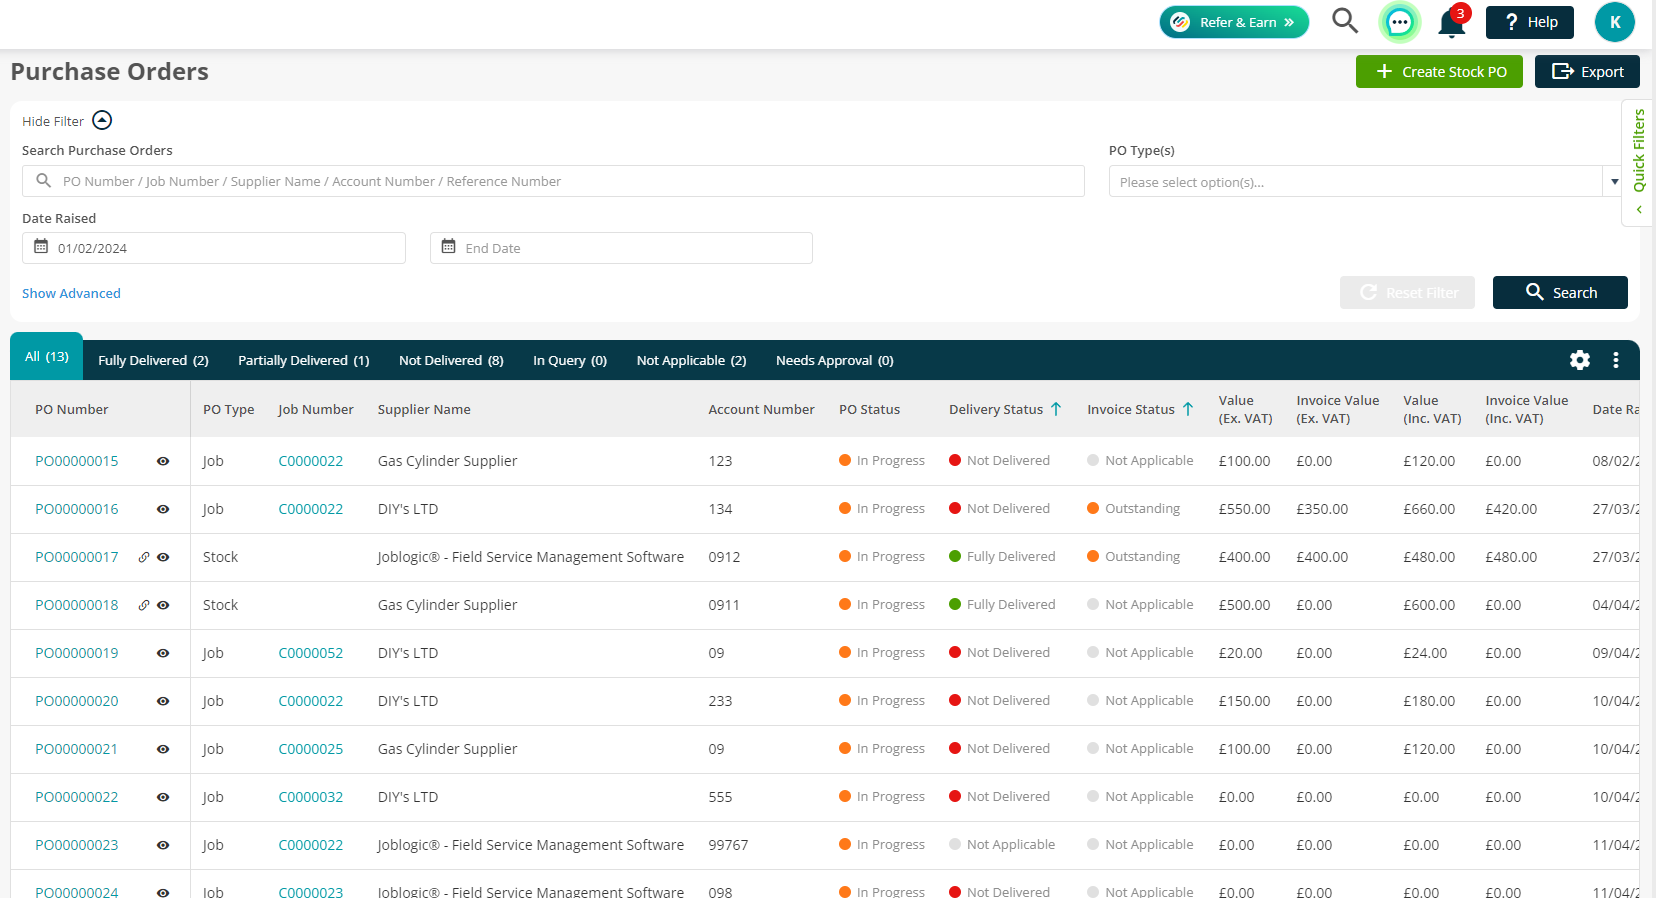Switch to Not Applicable (2) tab
The height and width of the screenshot is (898, 1656).
click(x=691, y=360)
